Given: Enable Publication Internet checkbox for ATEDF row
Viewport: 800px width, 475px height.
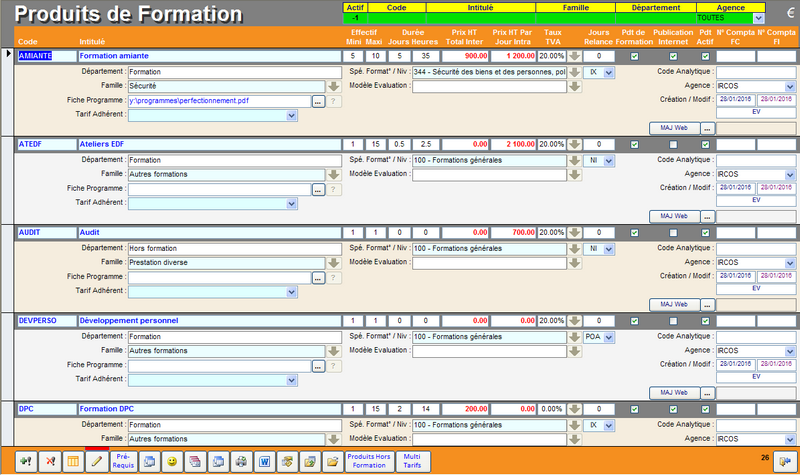Looking at the screenshot, I should (x=672, y=145).
